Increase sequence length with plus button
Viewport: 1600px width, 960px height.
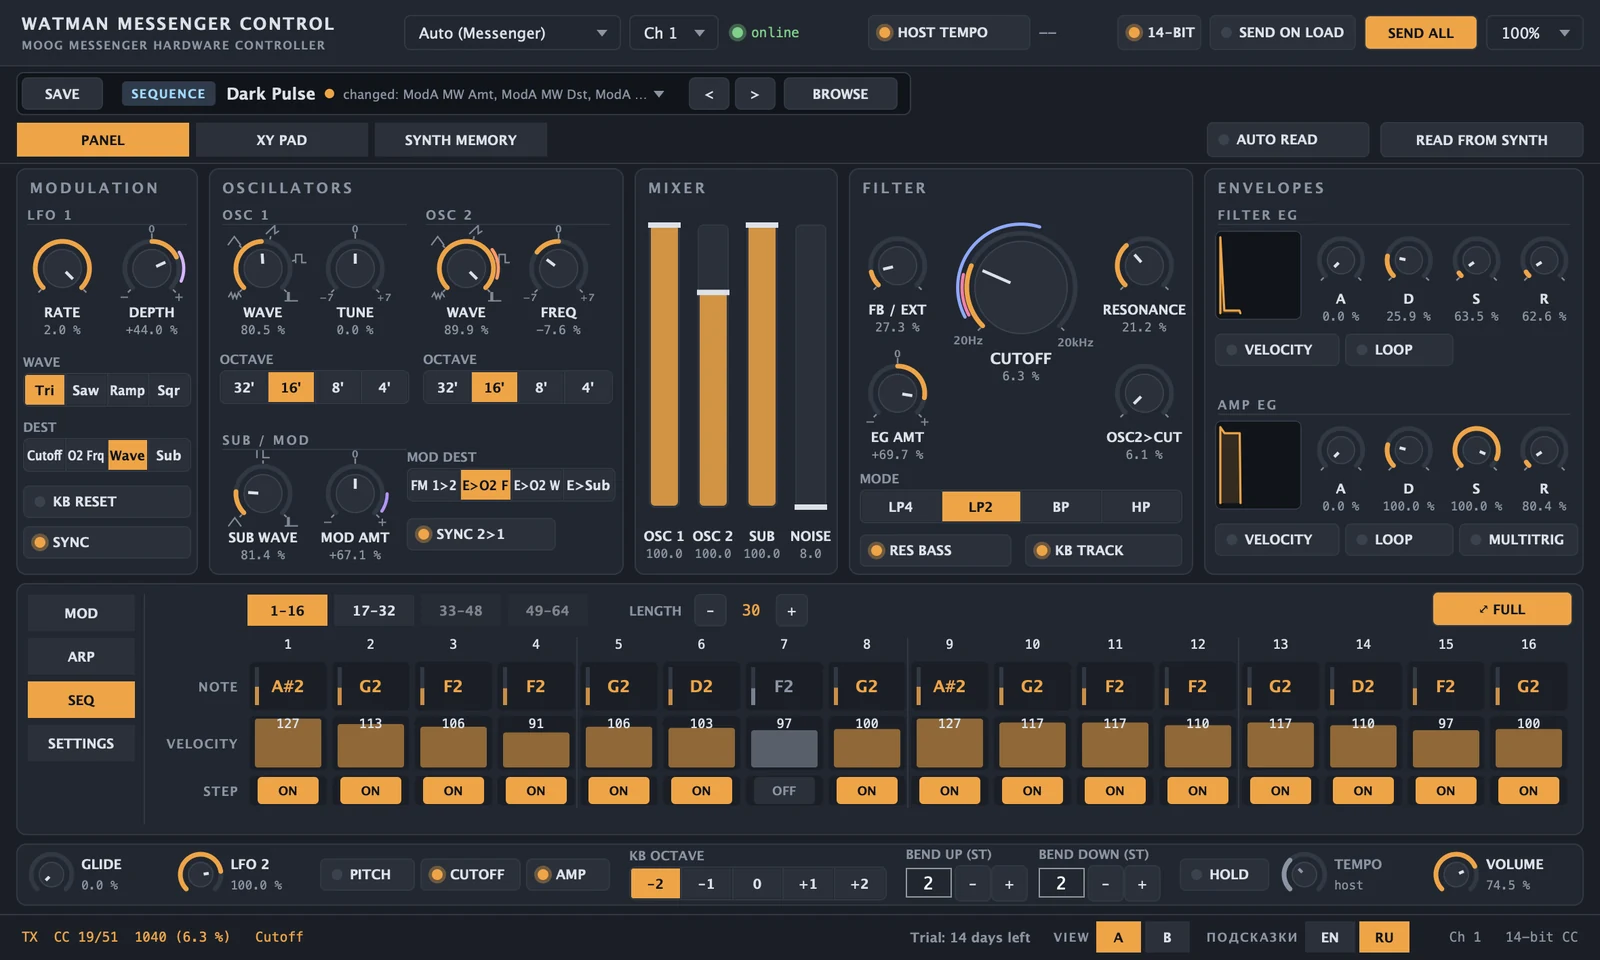tap(791, 611)
